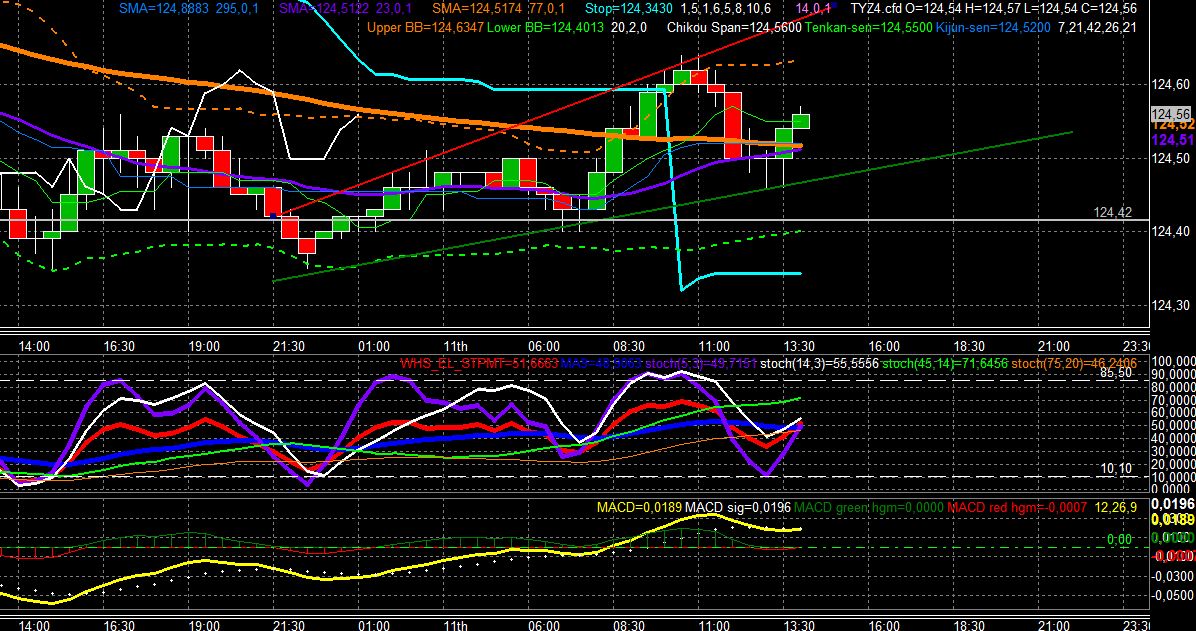Select the Chikou Span=124,5600 label
The height and width of the screenshot is (631, 1196).
click(734, 27)
